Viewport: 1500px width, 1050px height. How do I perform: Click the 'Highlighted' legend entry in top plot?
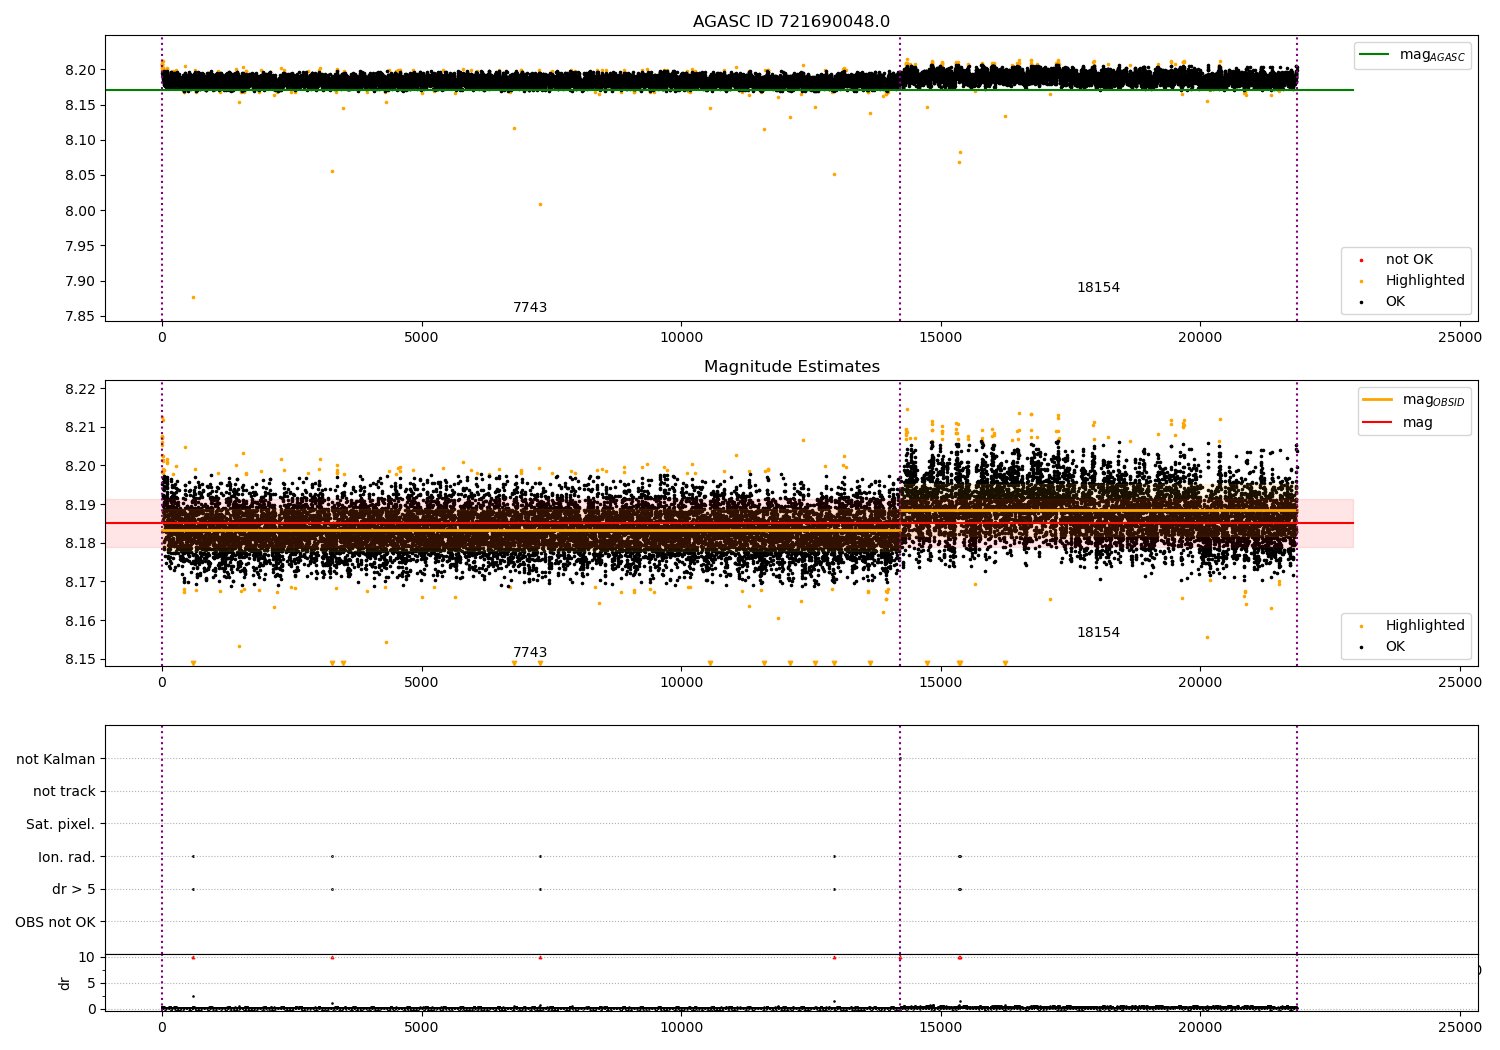[1424, 281]
